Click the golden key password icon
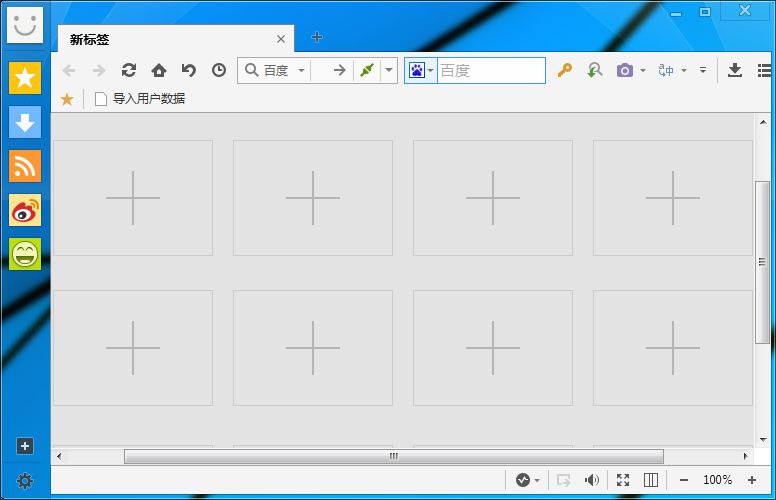Image resolution: width=776 pixels, height=500 pixels. (x=565, y=70)
